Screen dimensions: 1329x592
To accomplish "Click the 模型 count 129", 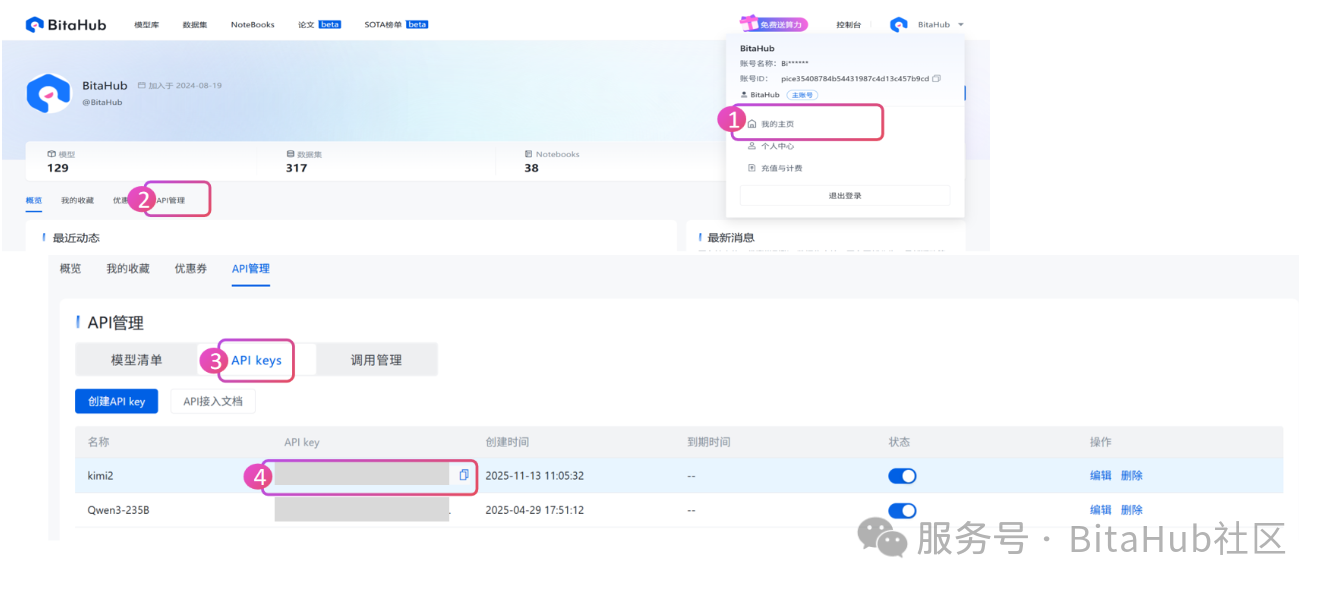I will pyautogui.click(x=58, y=168).
